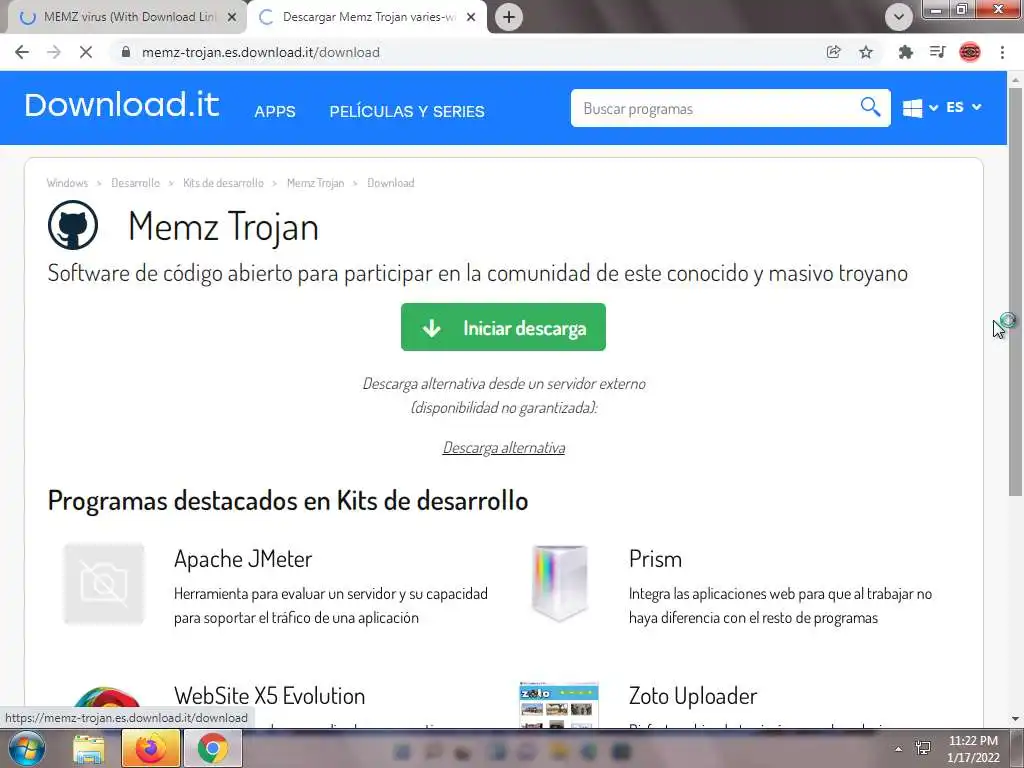Bookmark this page with the star icon
Viewport: 1024px width, 768px height.
click(x=866, y=52)
